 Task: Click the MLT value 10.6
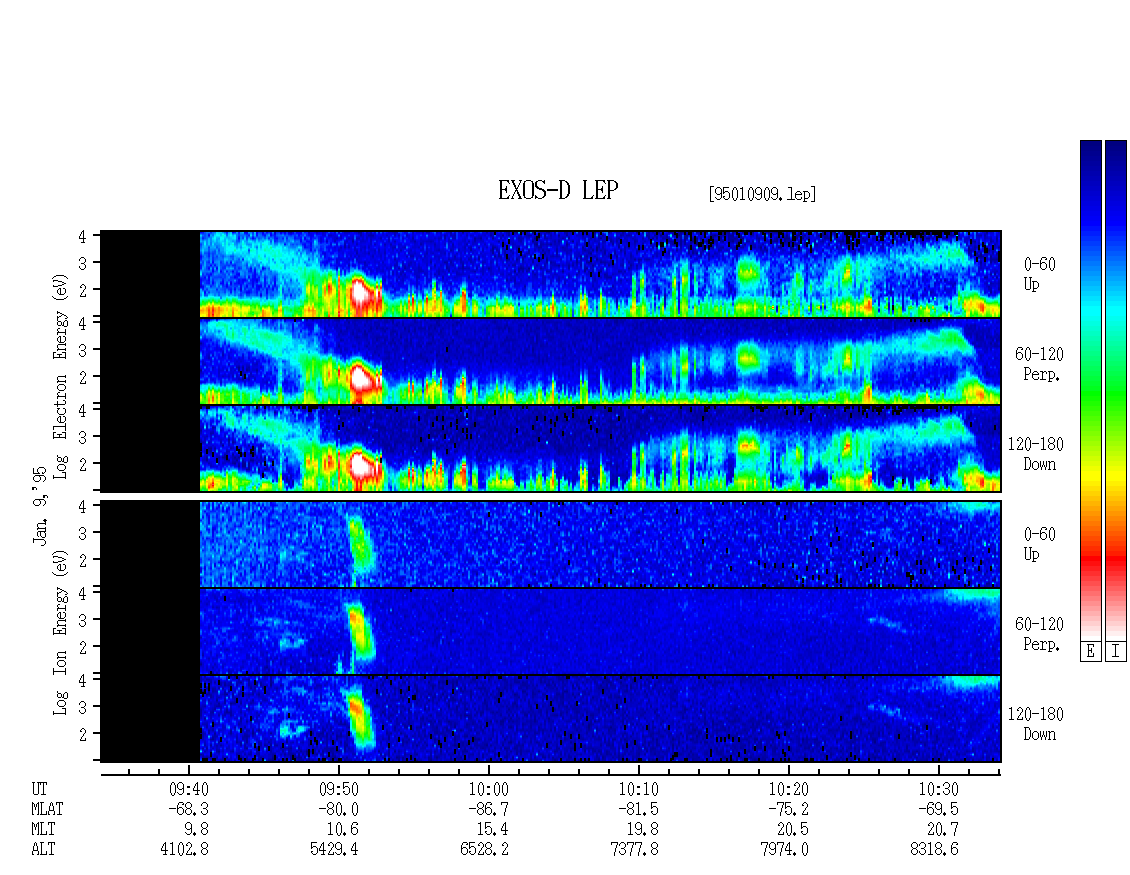(x=343, y=830)
